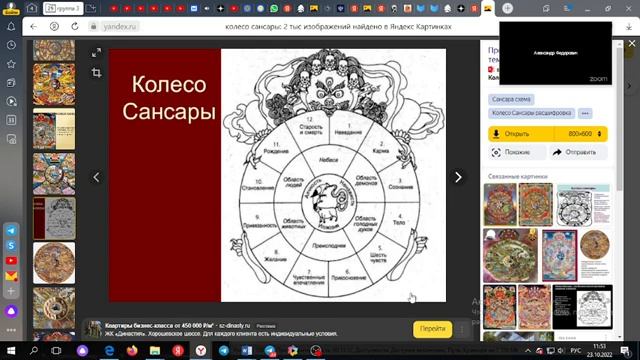This screenshot has height=360, width=640.
Task: Open Telegram from the browser sidebar
Action: (11, 230)
